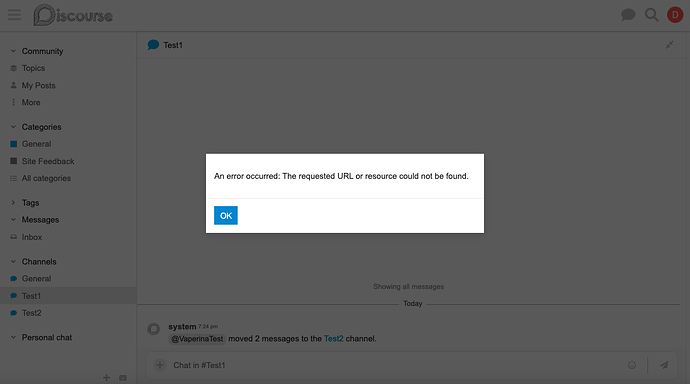Collapse the Categories section chevron

(13, 127)
